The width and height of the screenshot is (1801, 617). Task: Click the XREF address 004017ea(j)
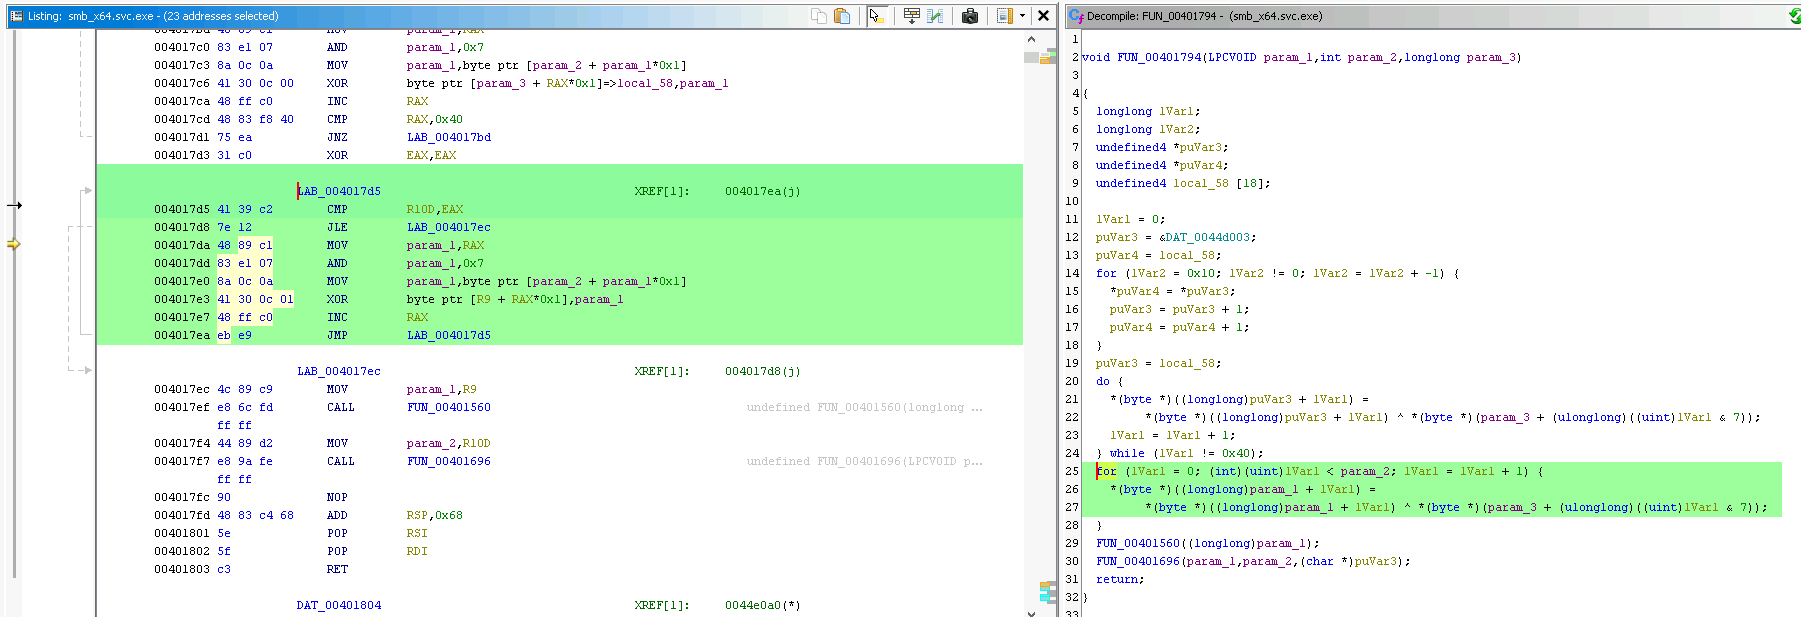(x=762, y=192)
